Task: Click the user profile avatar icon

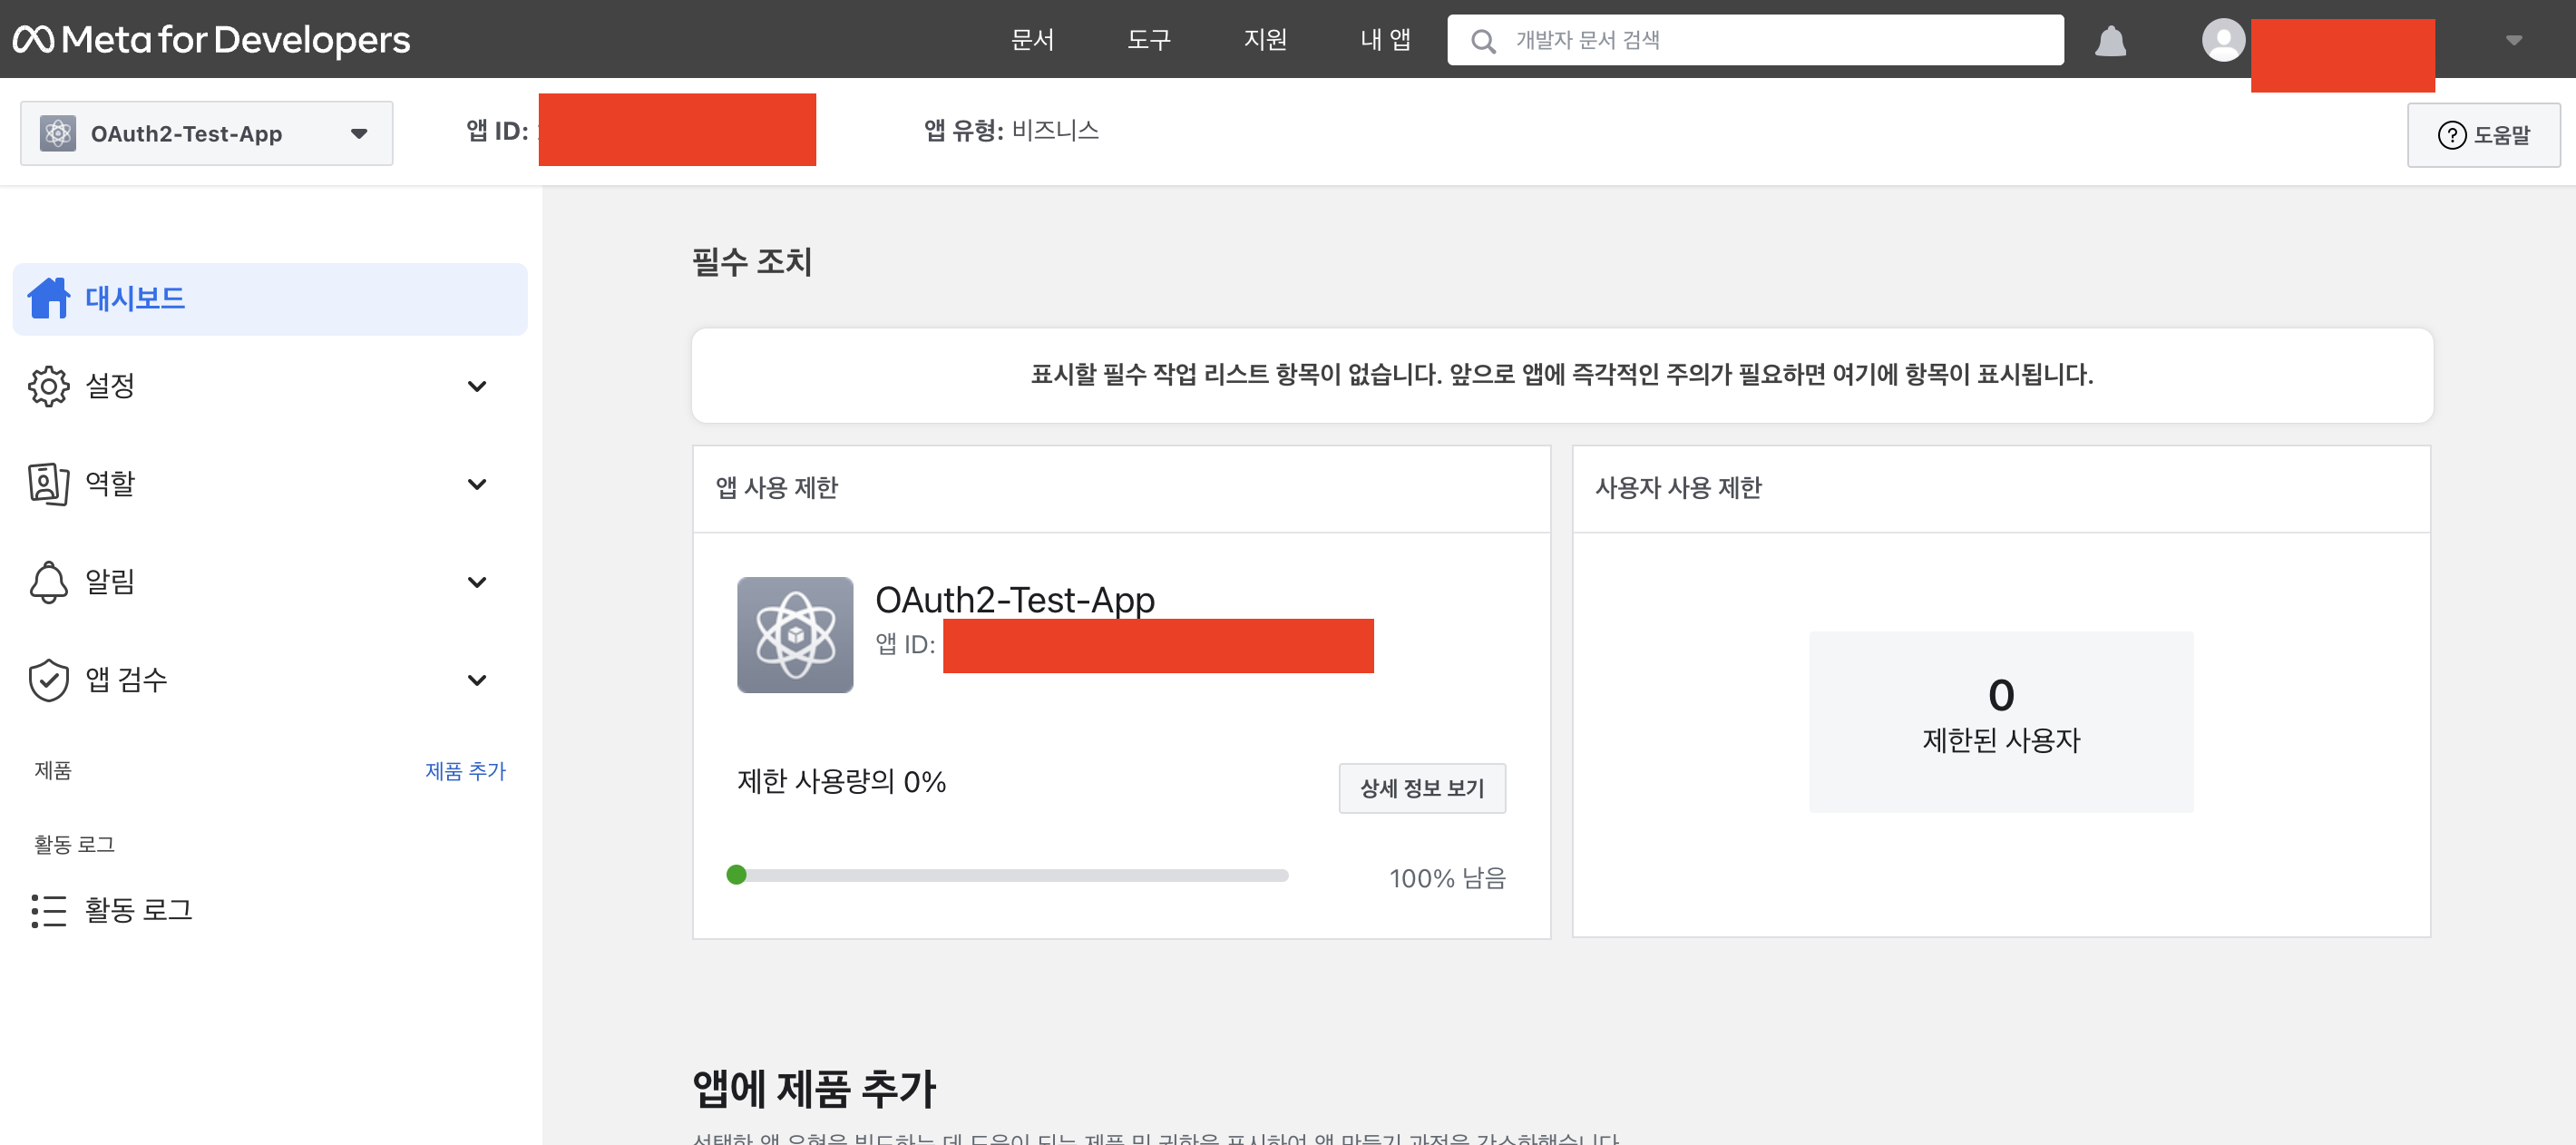Action: (2222, 40)
